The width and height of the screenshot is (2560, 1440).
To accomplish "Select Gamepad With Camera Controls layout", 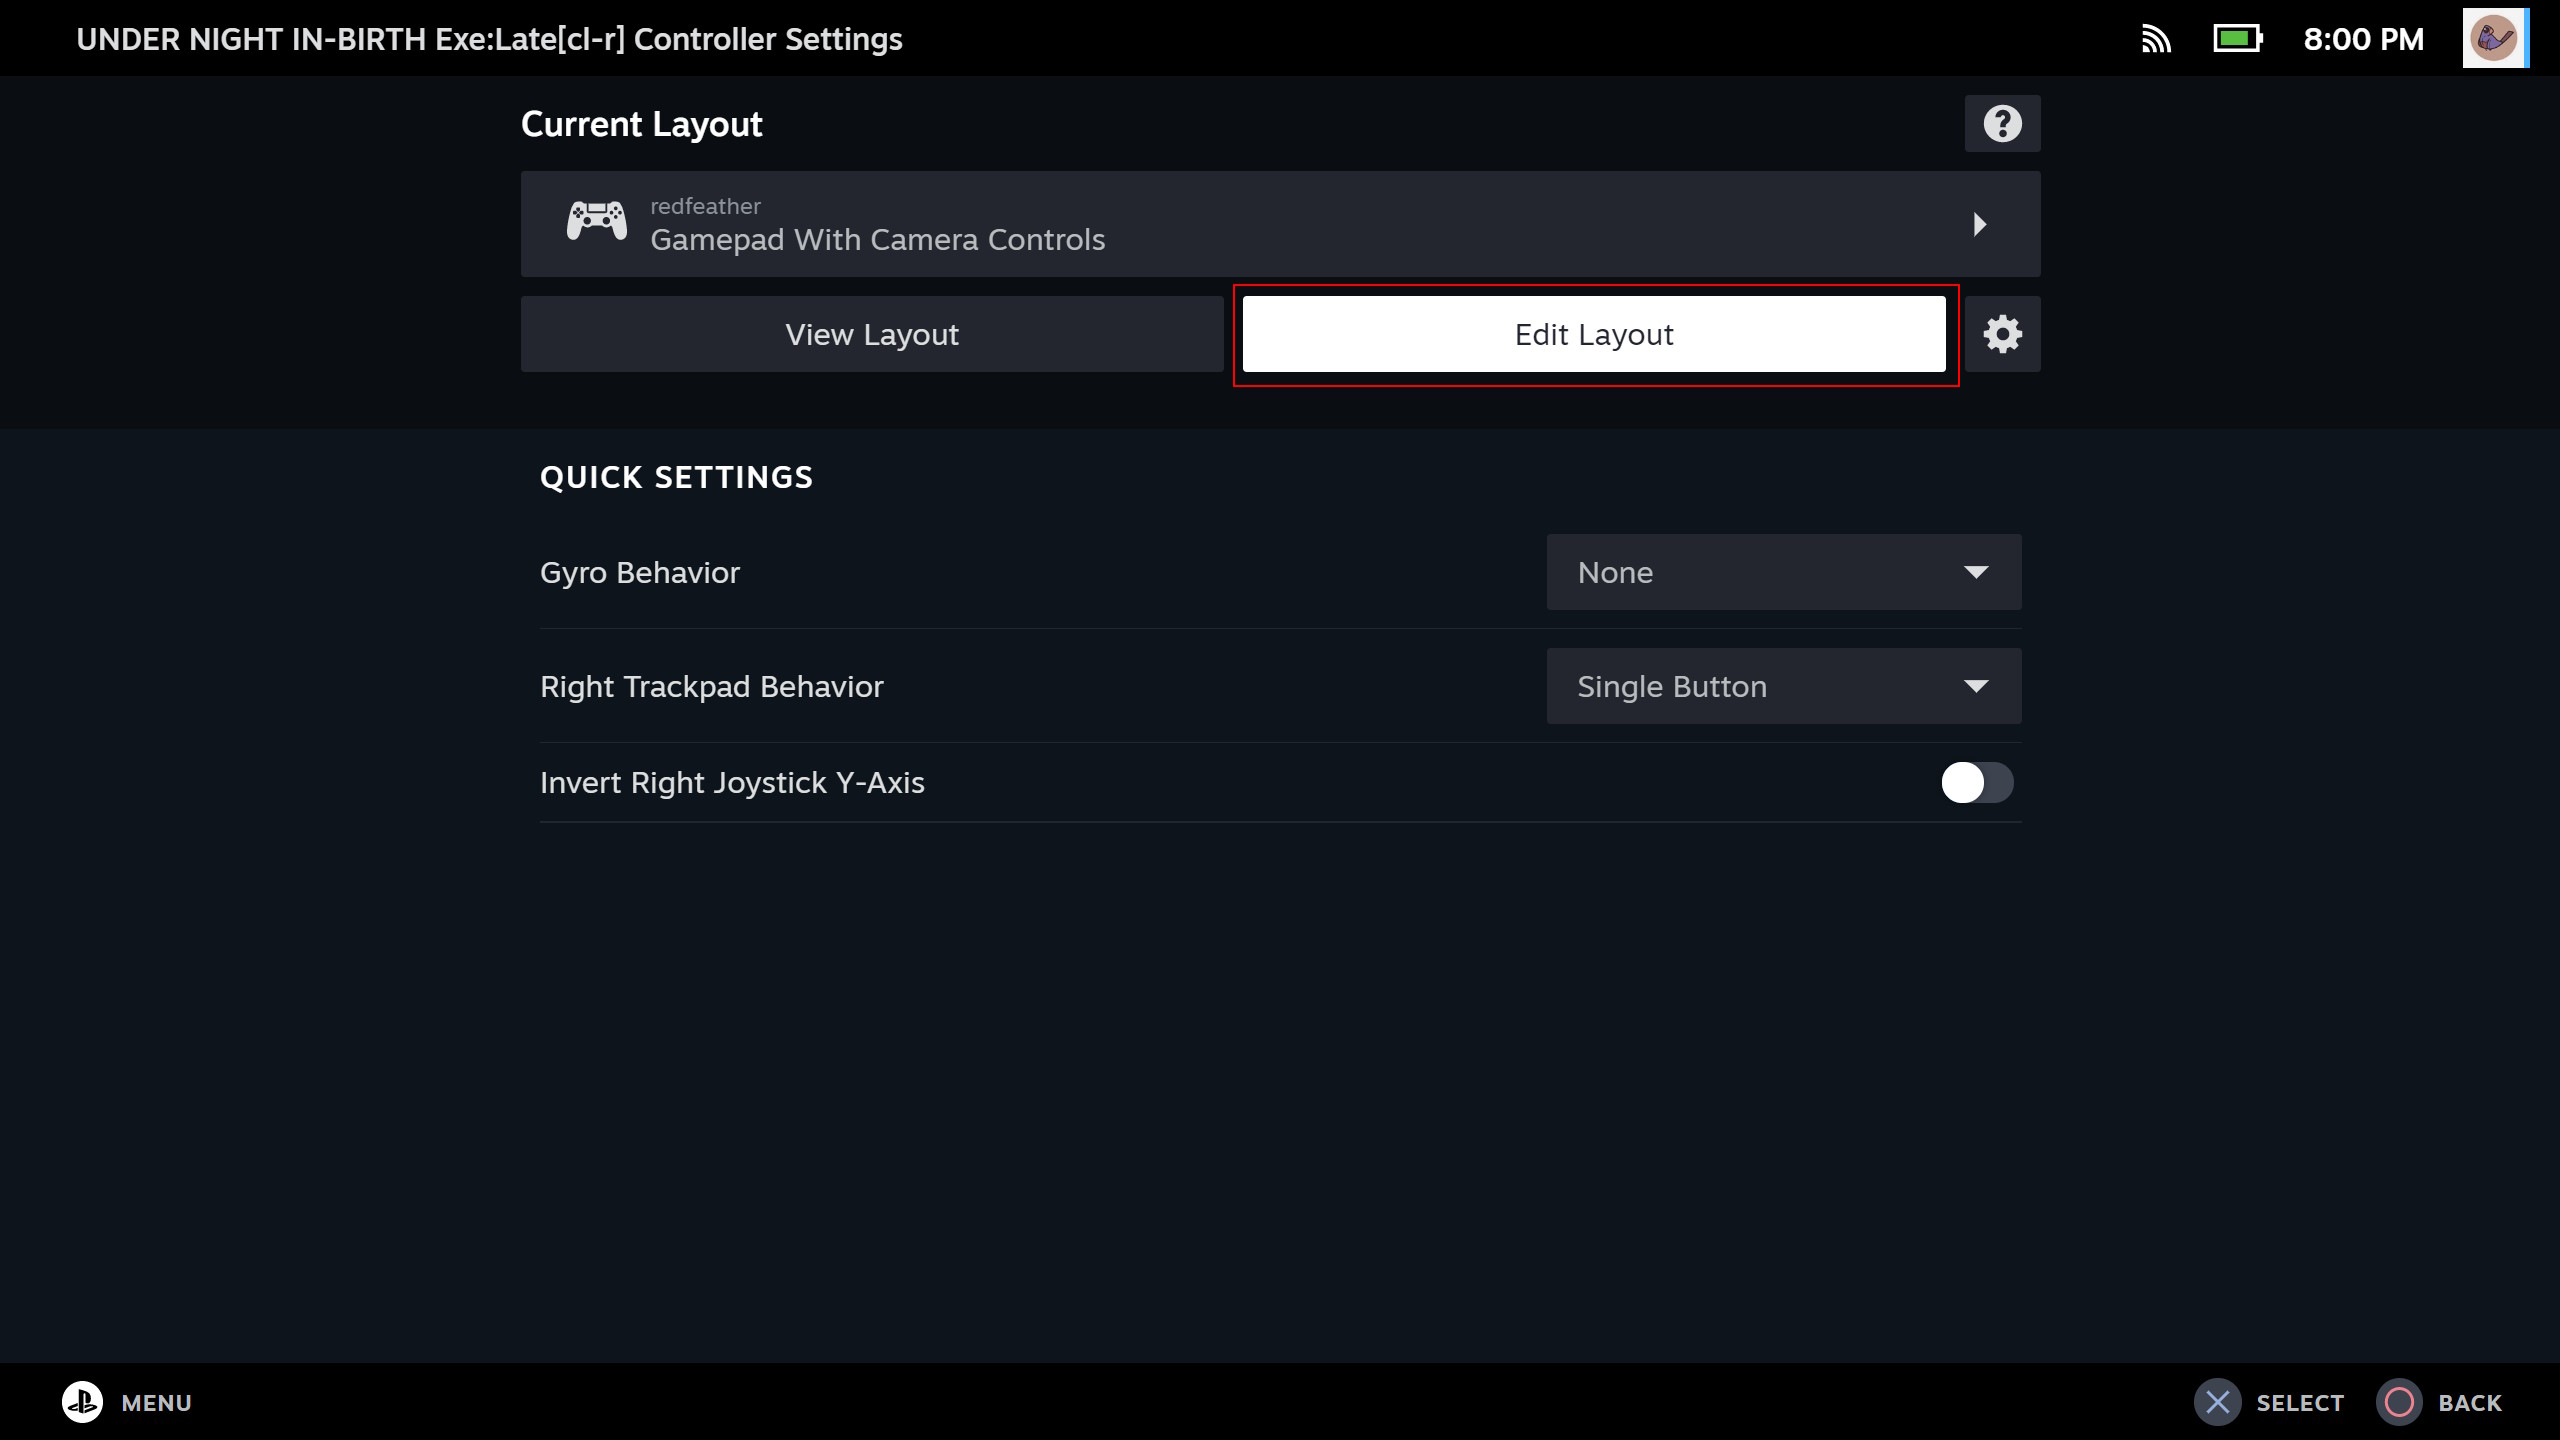I will coord(877,239).
